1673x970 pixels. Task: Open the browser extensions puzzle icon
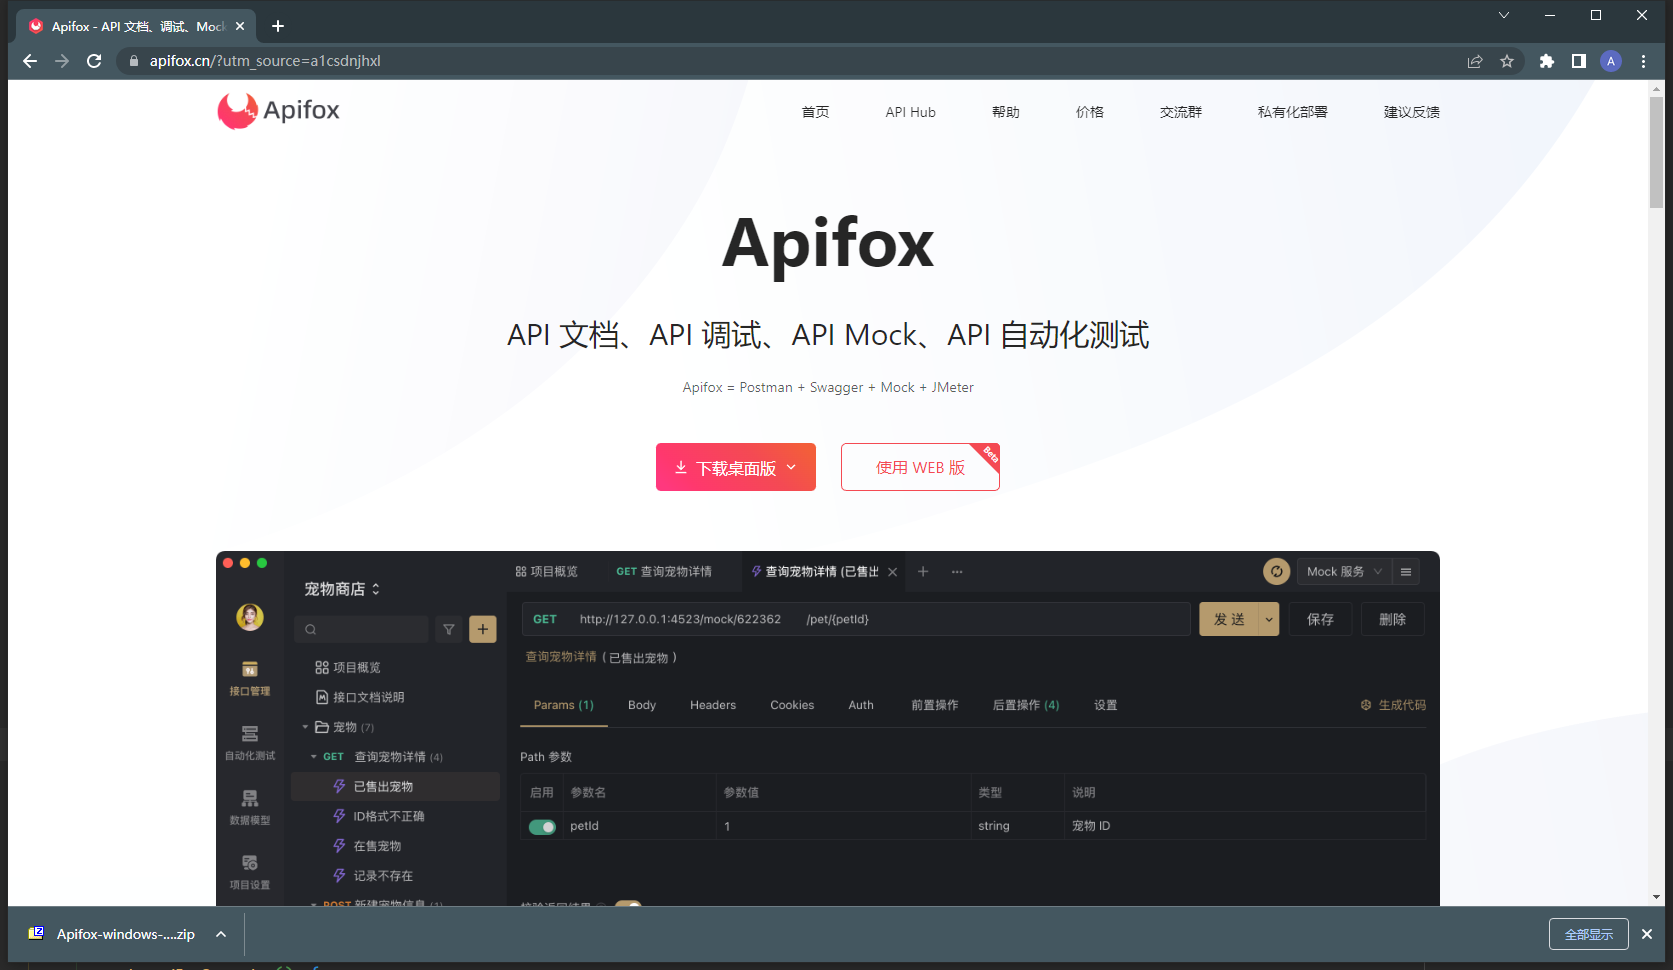click(x=1547, y=61)
